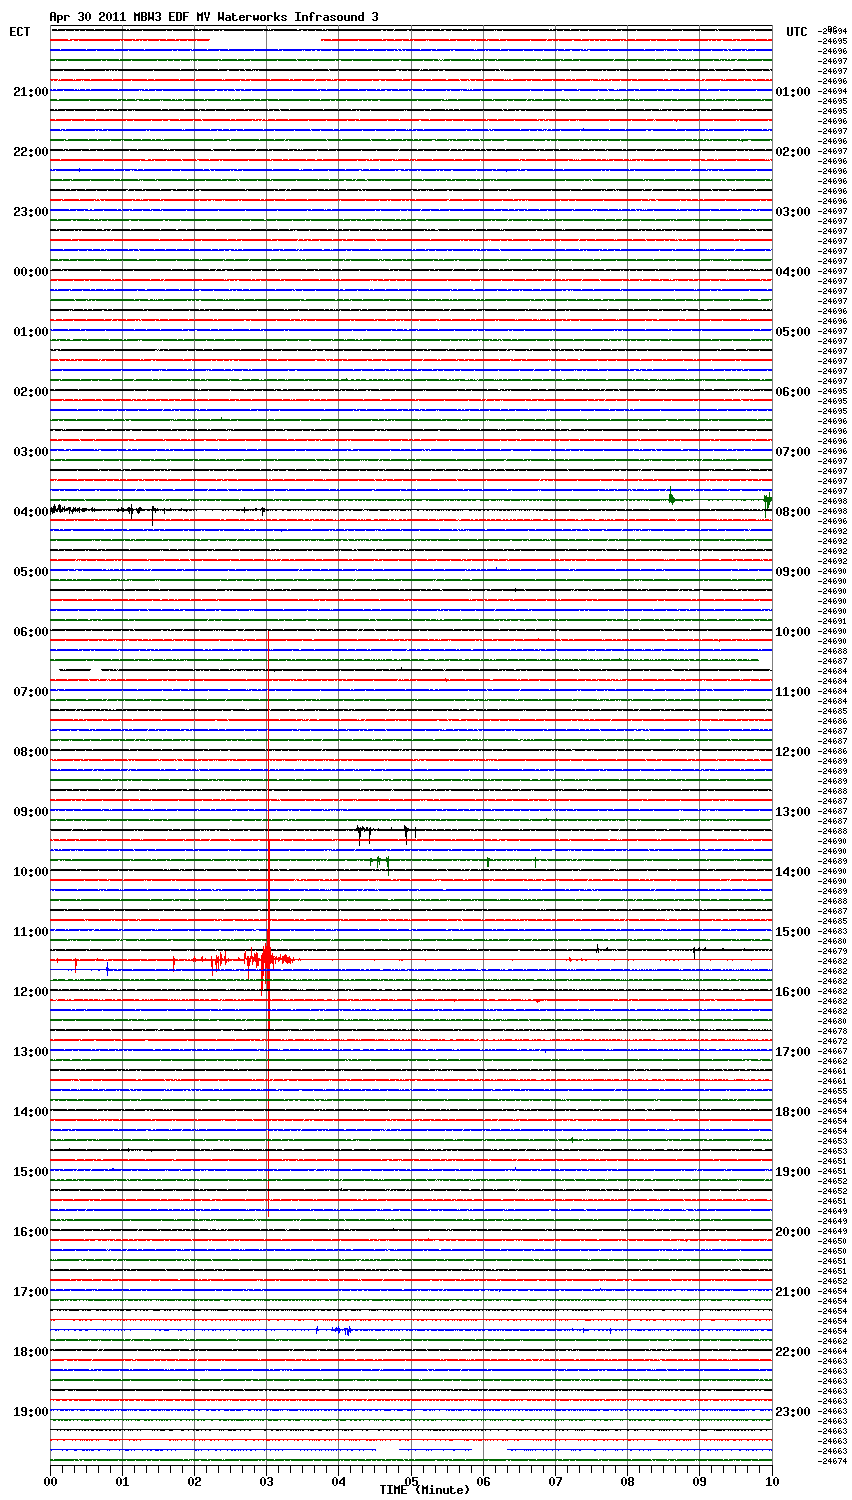Click the green burst near minute 8.6 before 08:00 UTC

click(671, 497)
